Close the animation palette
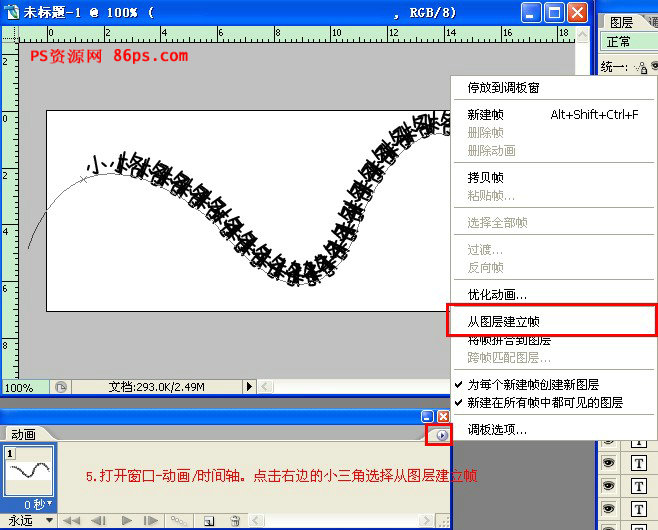 [x=443, y=417]
